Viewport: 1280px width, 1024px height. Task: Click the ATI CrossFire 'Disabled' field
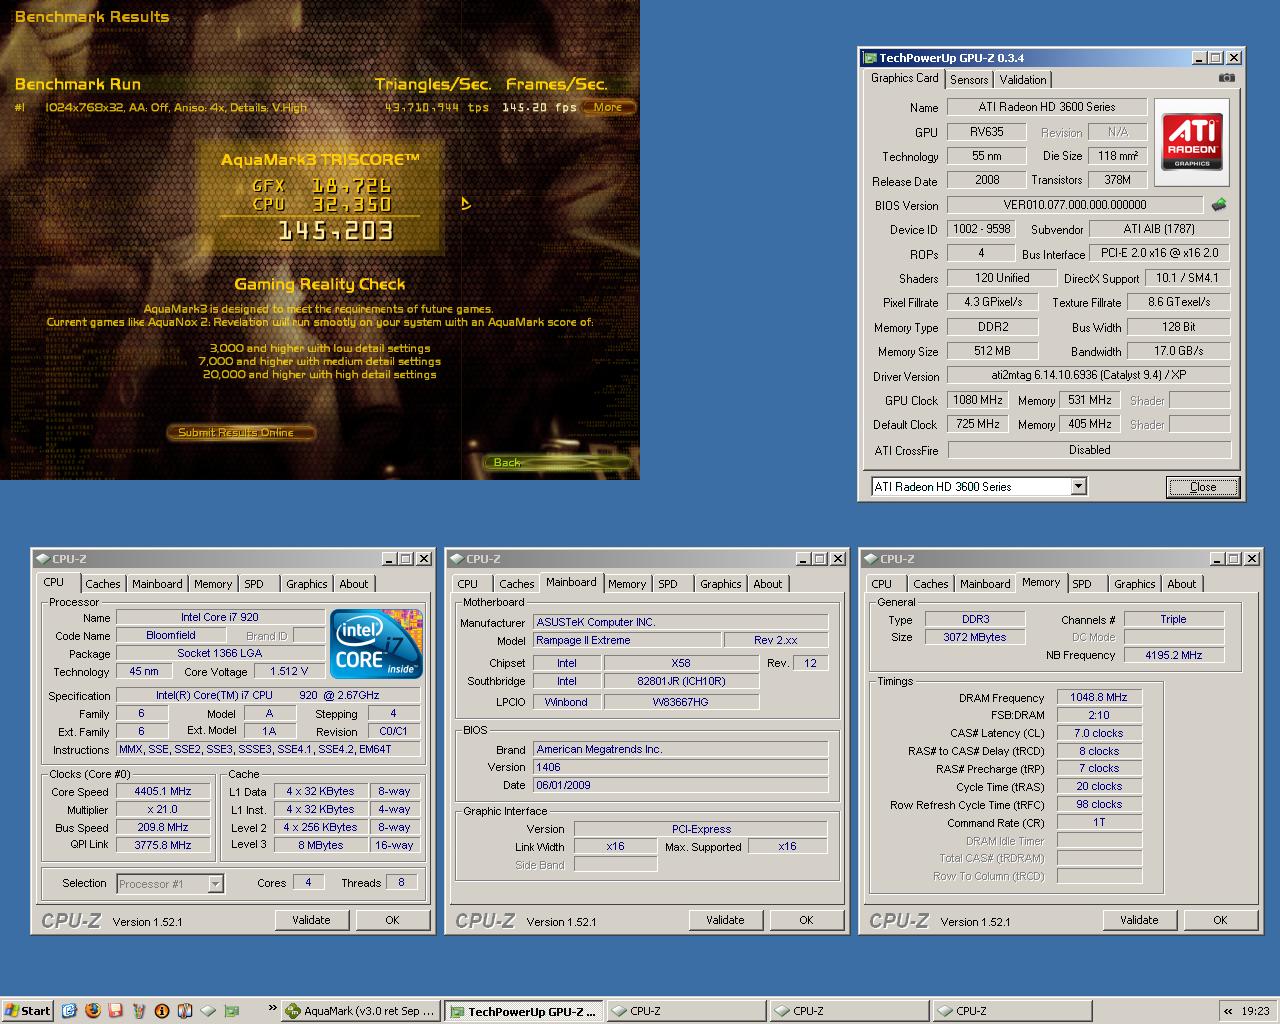point(1089,450)
